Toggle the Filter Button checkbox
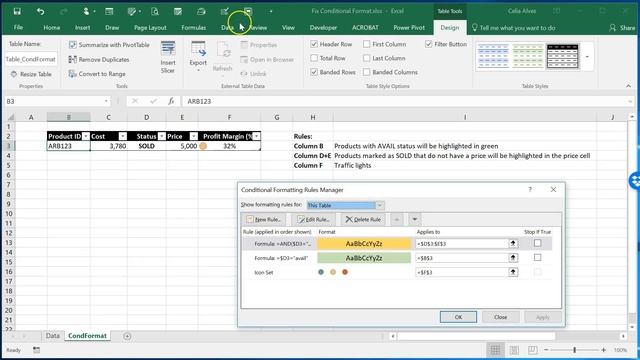Screen dimensions: 640x360 click(428, 44)
